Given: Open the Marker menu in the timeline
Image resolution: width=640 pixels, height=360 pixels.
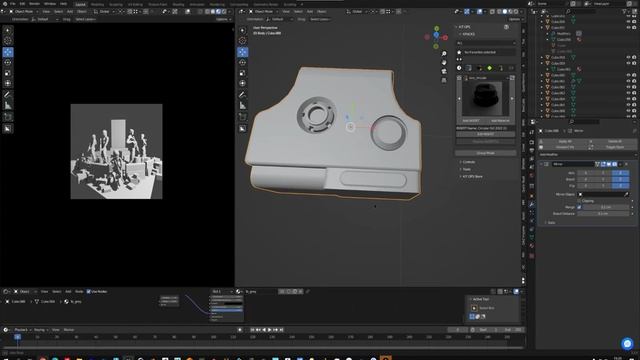Looking at the screenshot, I should point(69,330).
